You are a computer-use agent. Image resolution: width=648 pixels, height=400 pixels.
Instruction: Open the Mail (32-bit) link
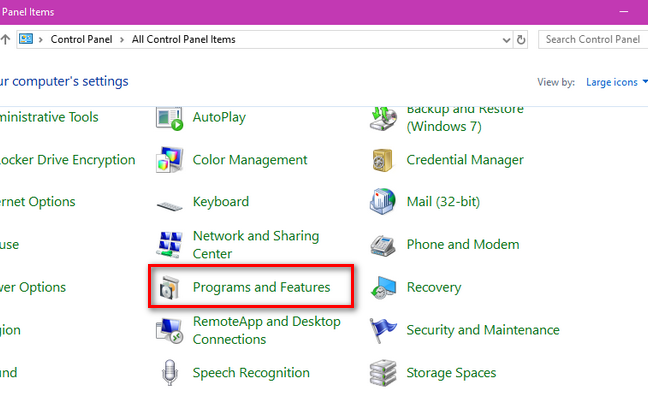point(443,202)
